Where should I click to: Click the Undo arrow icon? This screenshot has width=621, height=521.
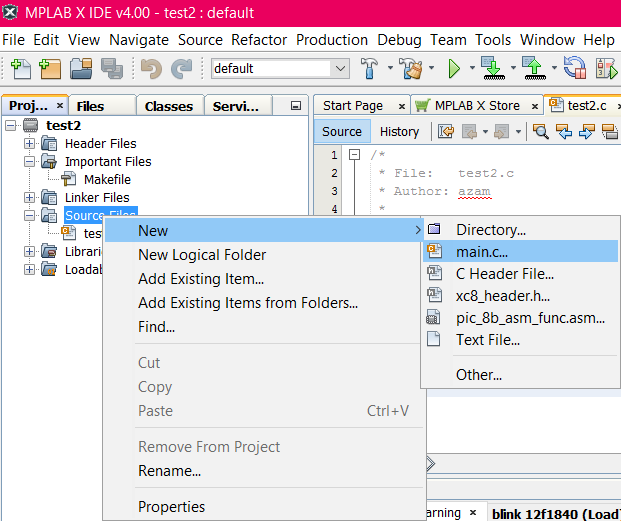151,68
